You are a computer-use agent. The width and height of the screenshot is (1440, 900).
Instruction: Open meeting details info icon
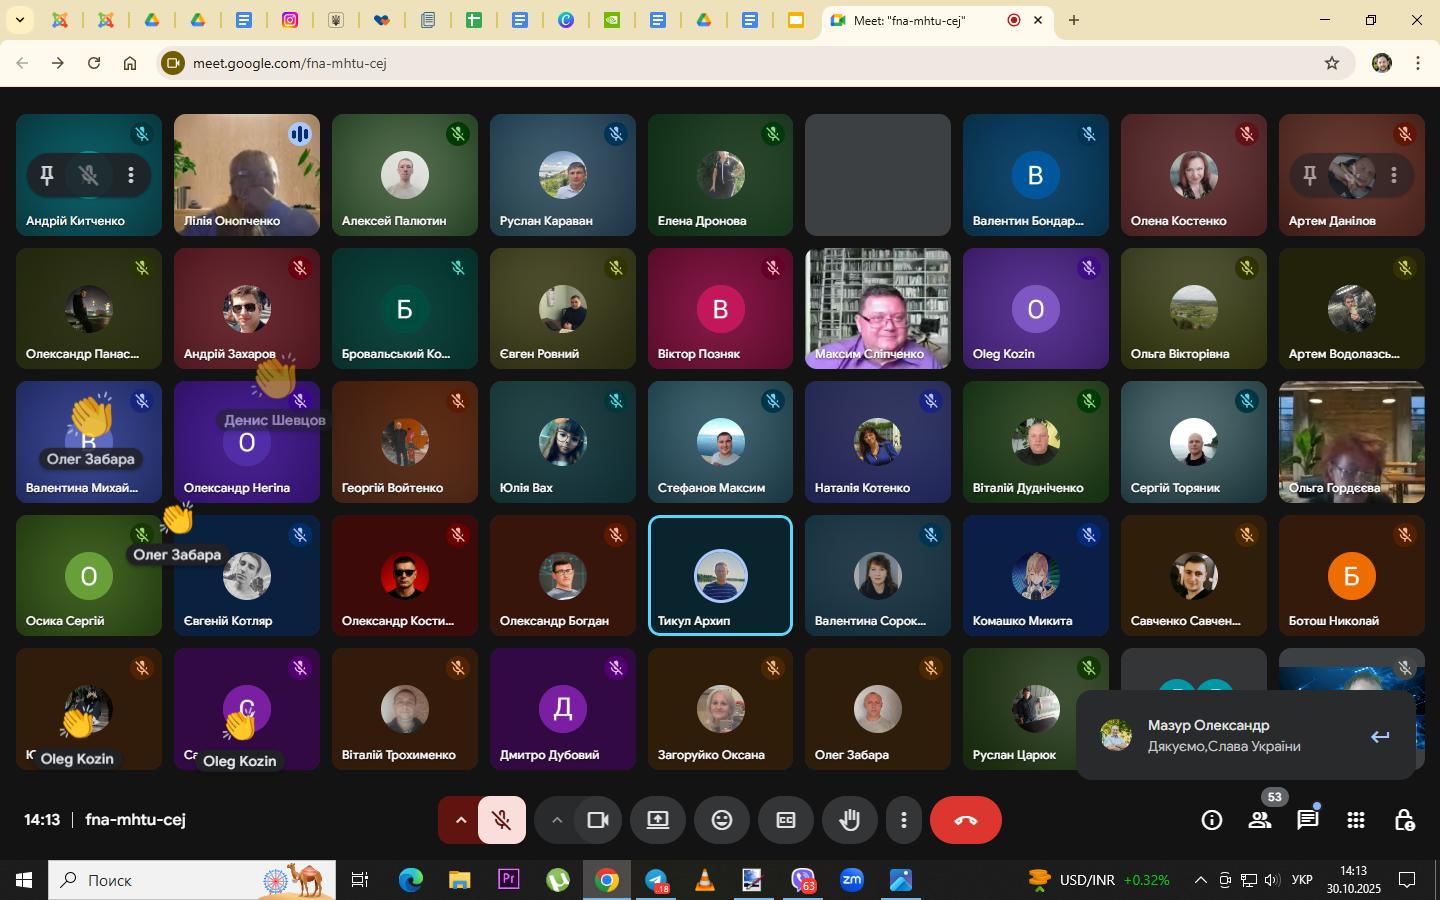[x=1212, y=820]
